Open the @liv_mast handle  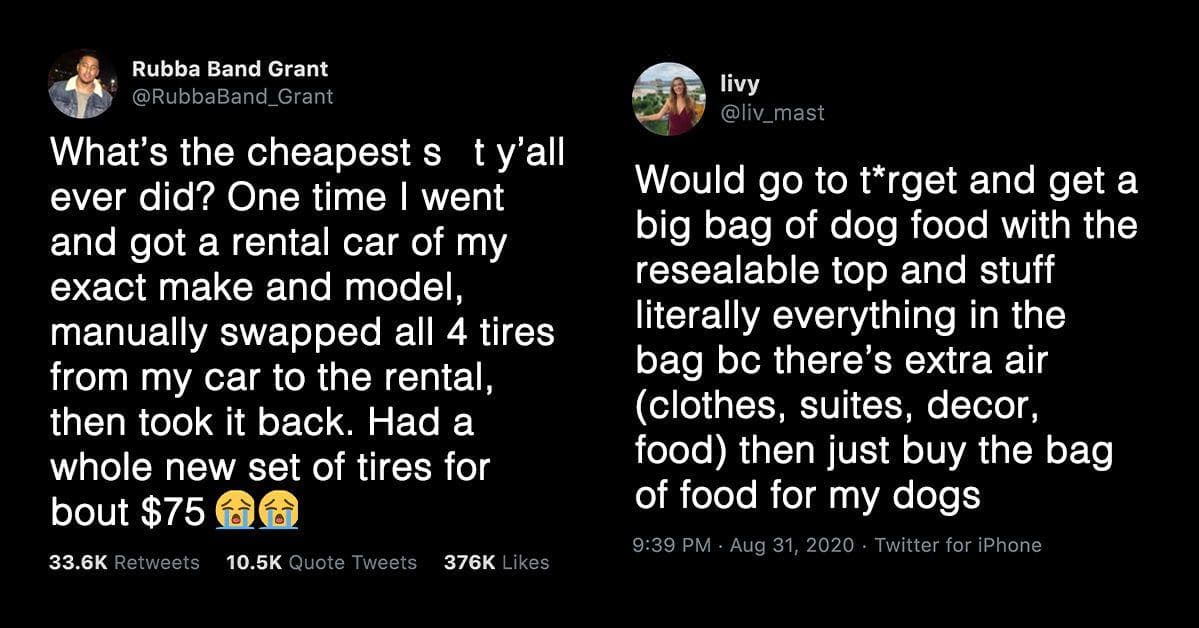[x=773, y=113]
